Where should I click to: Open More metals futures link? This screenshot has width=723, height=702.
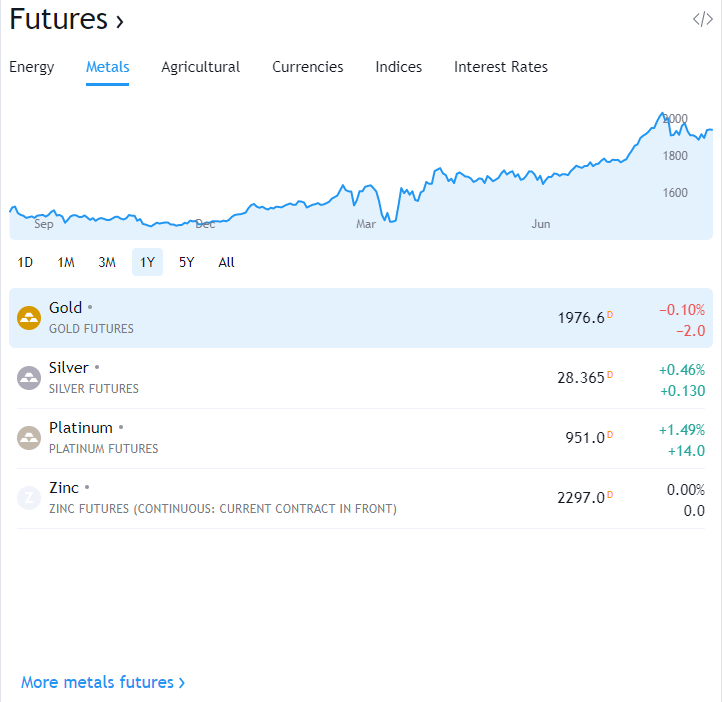[103, 682]
